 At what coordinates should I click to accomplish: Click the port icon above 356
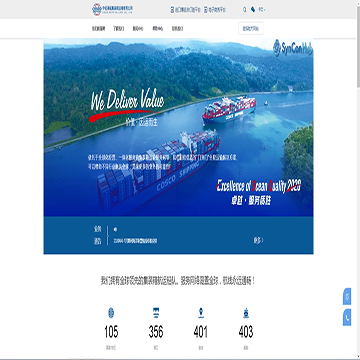click(156, 313)
